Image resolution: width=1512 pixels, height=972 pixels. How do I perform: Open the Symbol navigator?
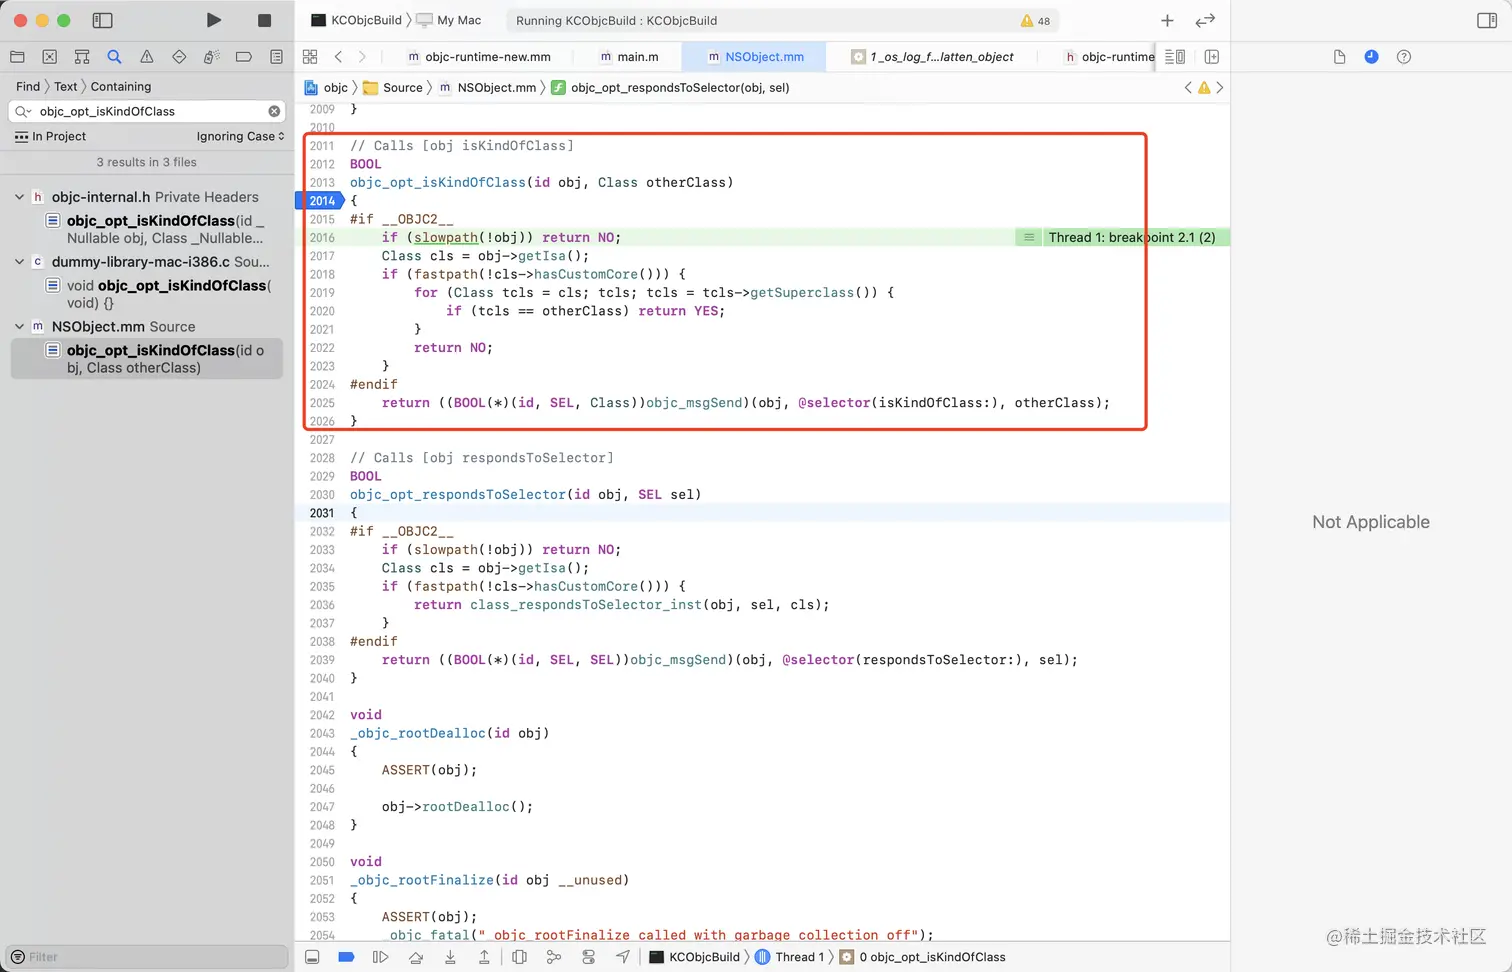click(x=82, y=57)
